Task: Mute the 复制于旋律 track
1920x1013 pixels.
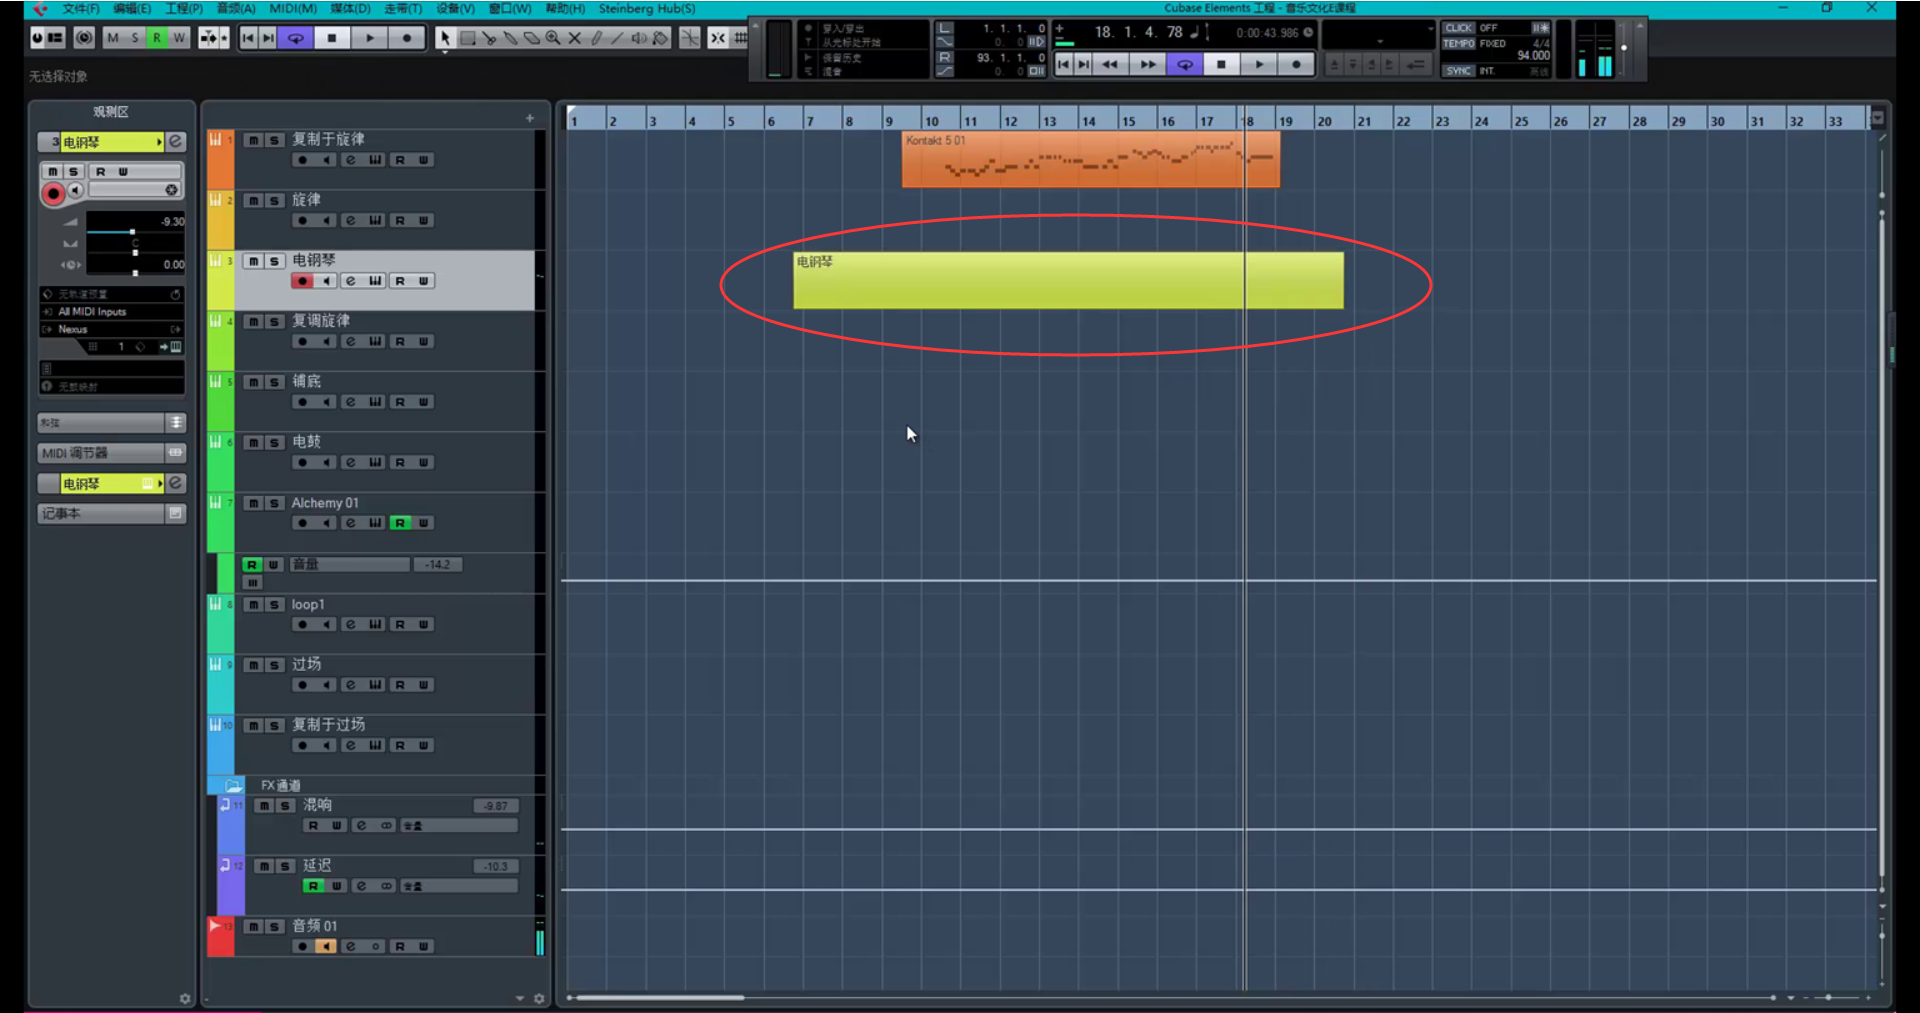Action: [x=254, y=140]
